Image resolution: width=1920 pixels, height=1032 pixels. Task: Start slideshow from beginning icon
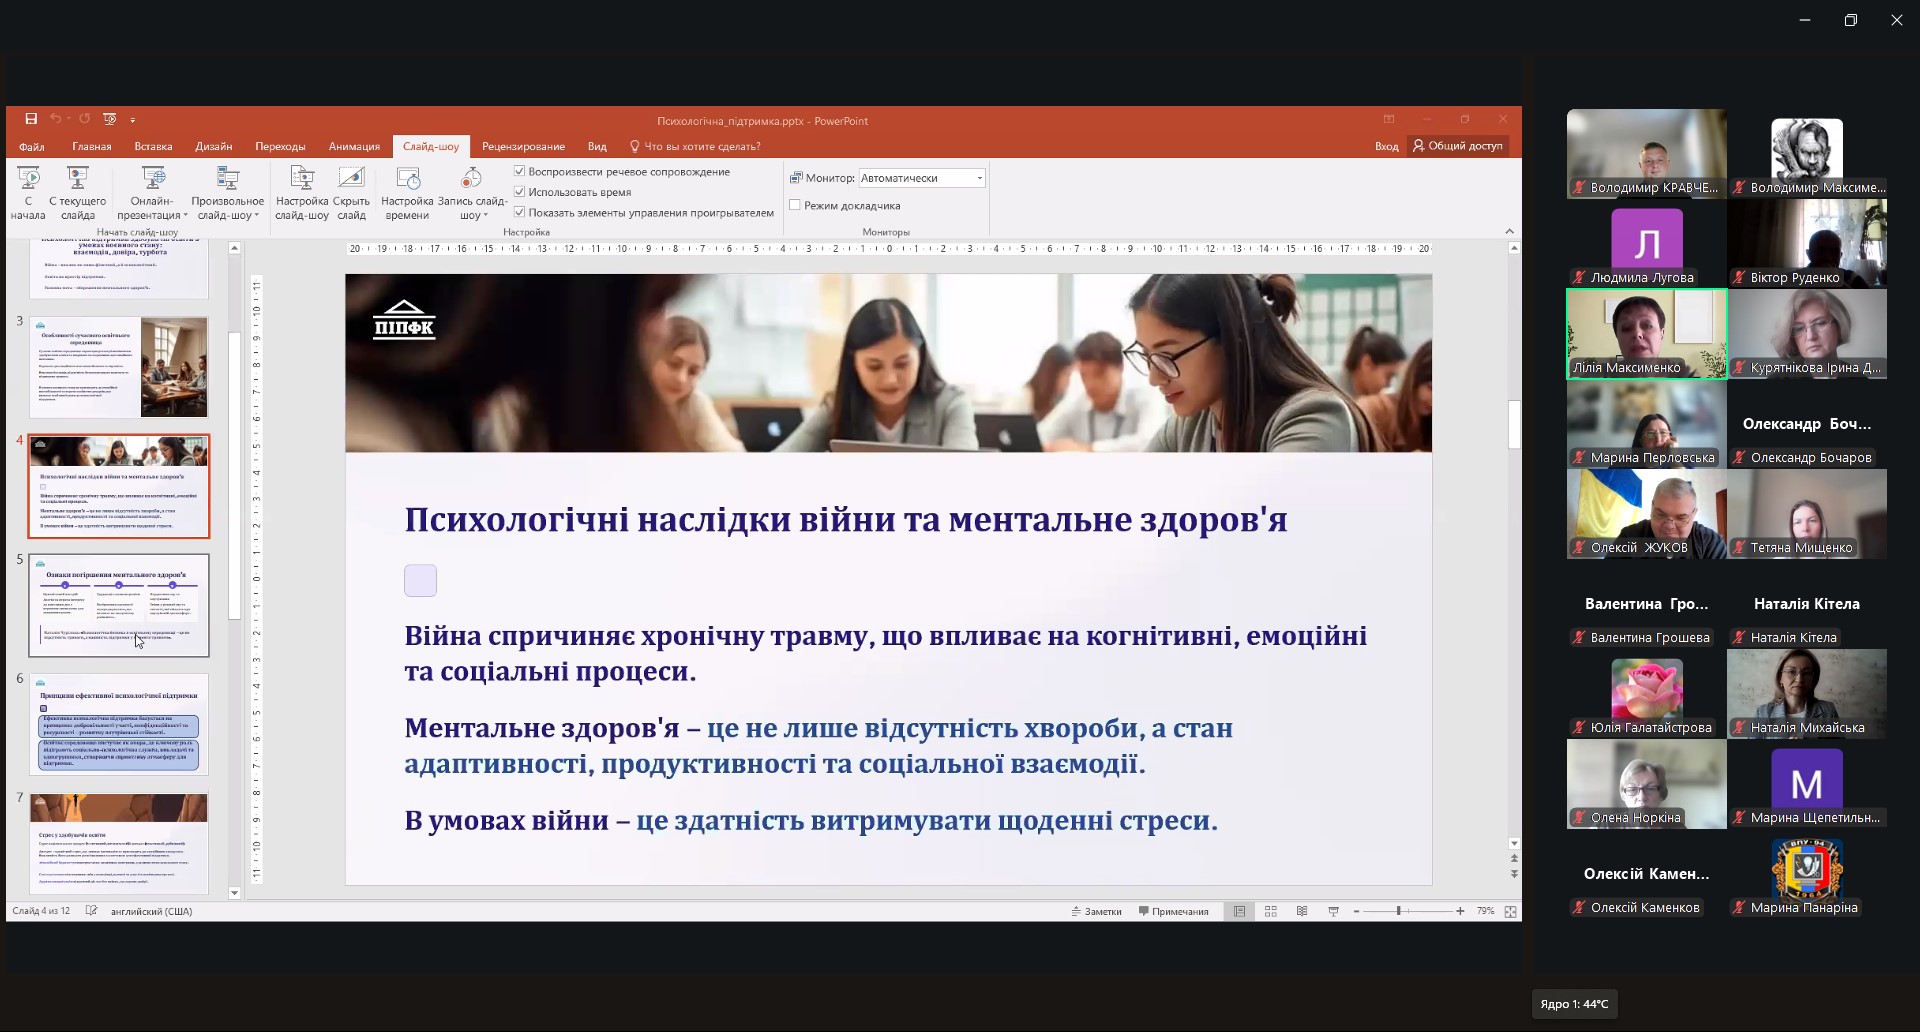[28, 180]
